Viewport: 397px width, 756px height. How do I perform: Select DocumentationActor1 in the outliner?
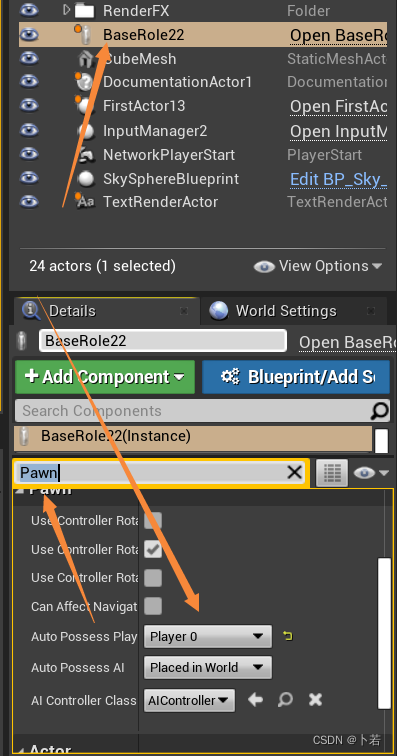(x=178, y=82)
